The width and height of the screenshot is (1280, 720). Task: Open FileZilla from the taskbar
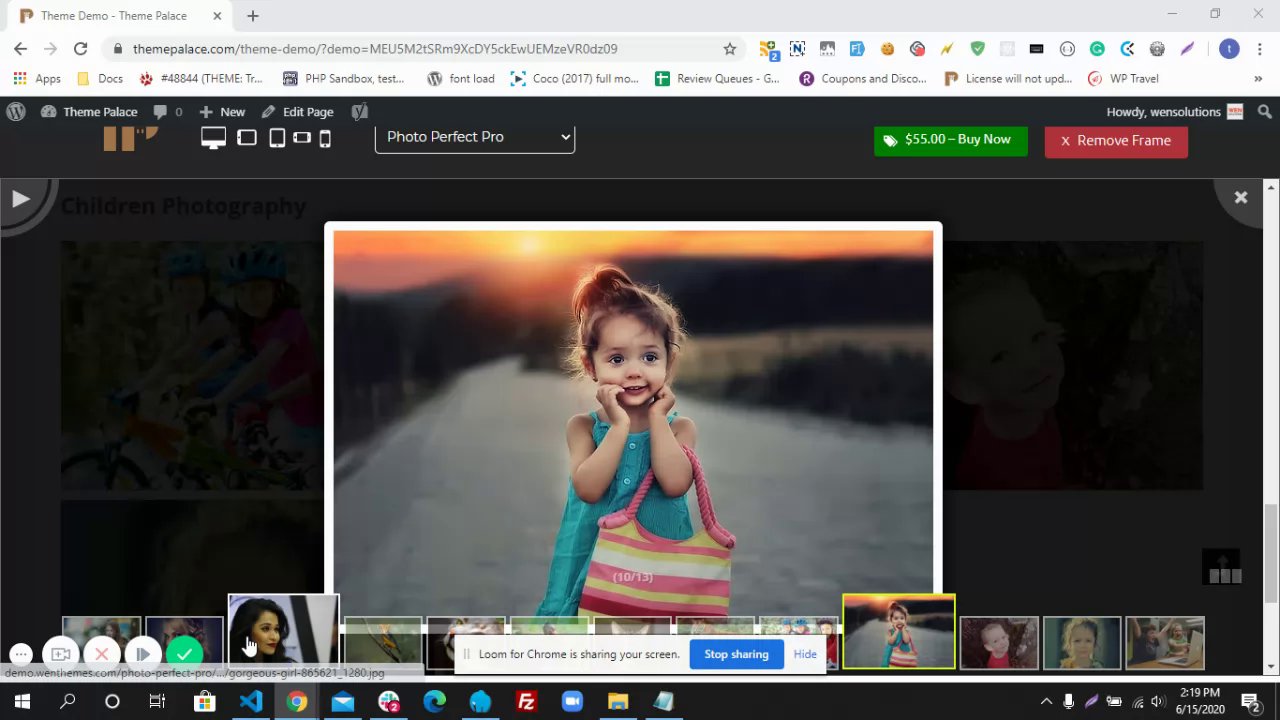[526, 702]
